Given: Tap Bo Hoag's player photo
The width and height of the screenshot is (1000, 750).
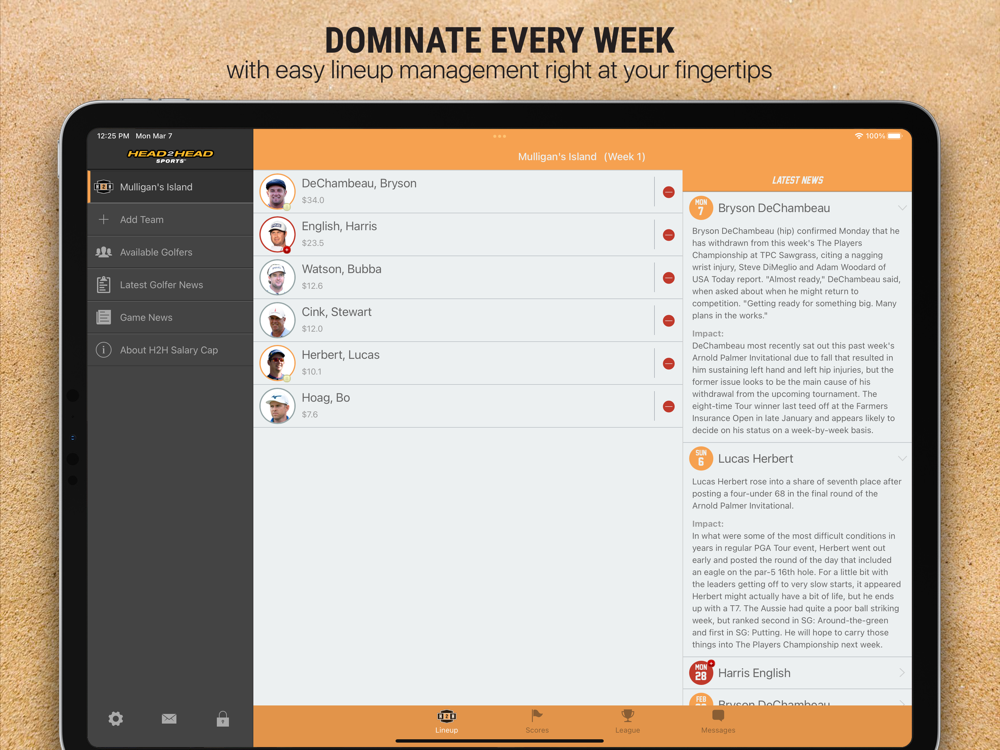Looking at the screenshot, I should pos(277,406).
